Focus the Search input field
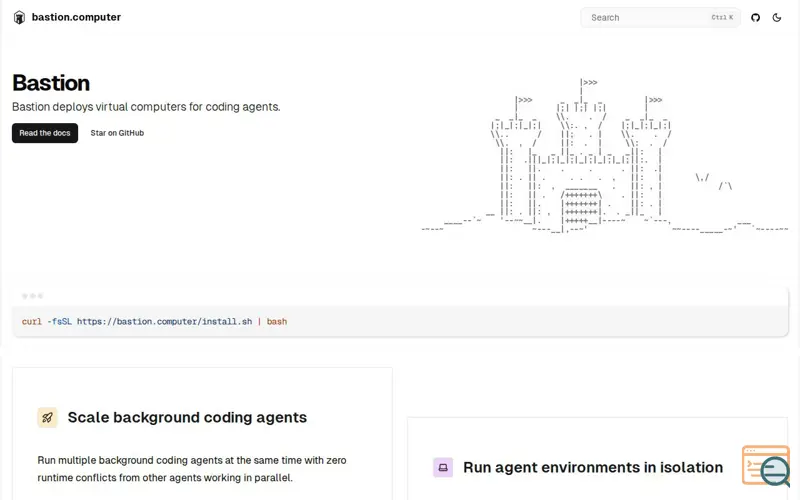The height and width of the screenshot is (500, 800). click(660, 17)
